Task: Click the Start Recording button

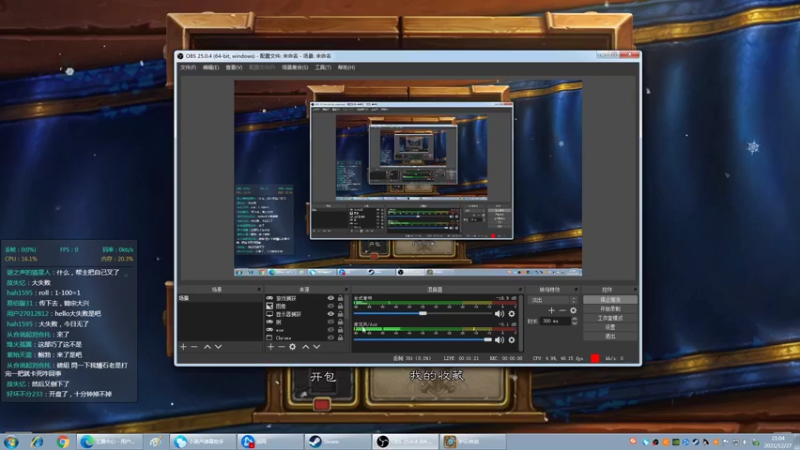Action: click(610, 309)
